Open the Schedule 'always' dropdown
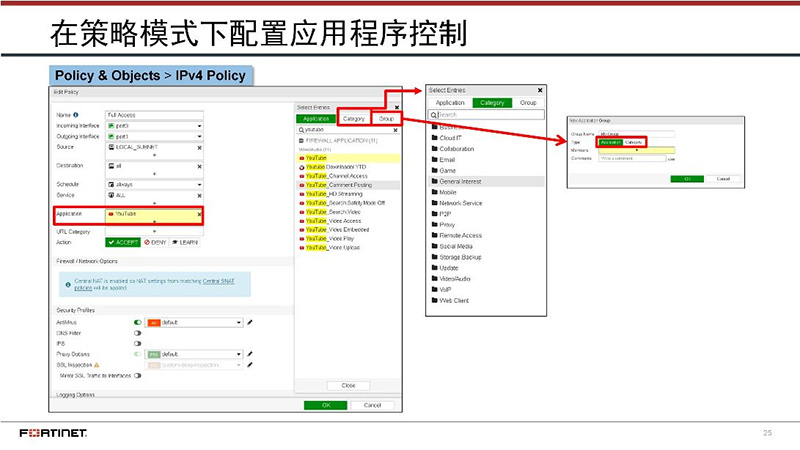Screen dimensions: 800x450 (x=154, y=184)
